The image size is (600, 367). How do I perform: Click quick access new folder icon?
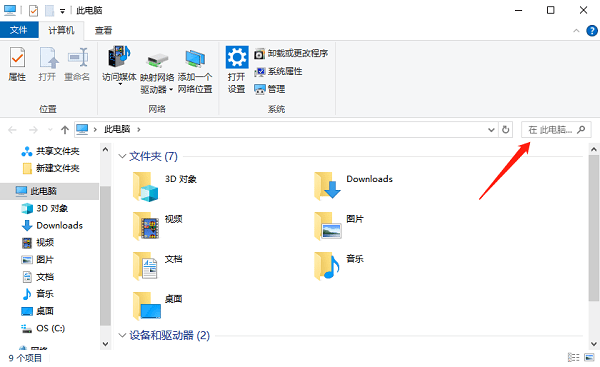49,11
